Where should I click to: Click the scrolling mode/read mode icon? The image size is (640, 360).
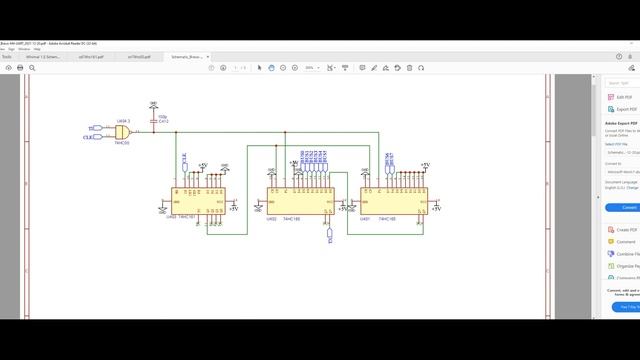pos(345,68)
